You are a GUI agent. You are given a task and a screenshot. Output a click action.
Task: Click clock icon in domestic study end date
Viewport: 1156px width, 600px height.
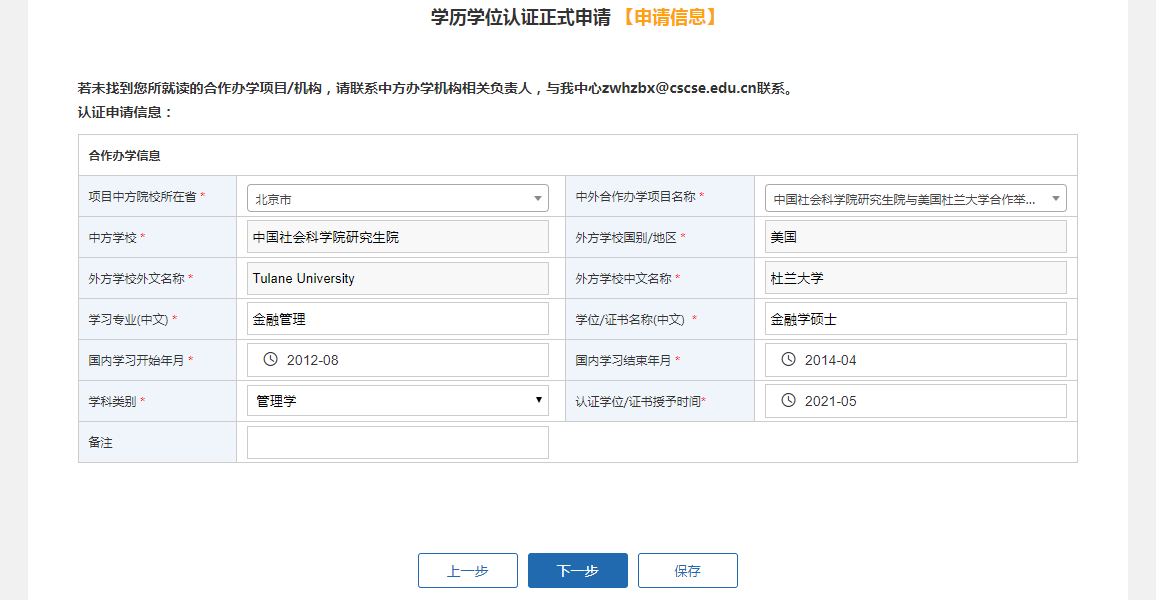point(788,360)
